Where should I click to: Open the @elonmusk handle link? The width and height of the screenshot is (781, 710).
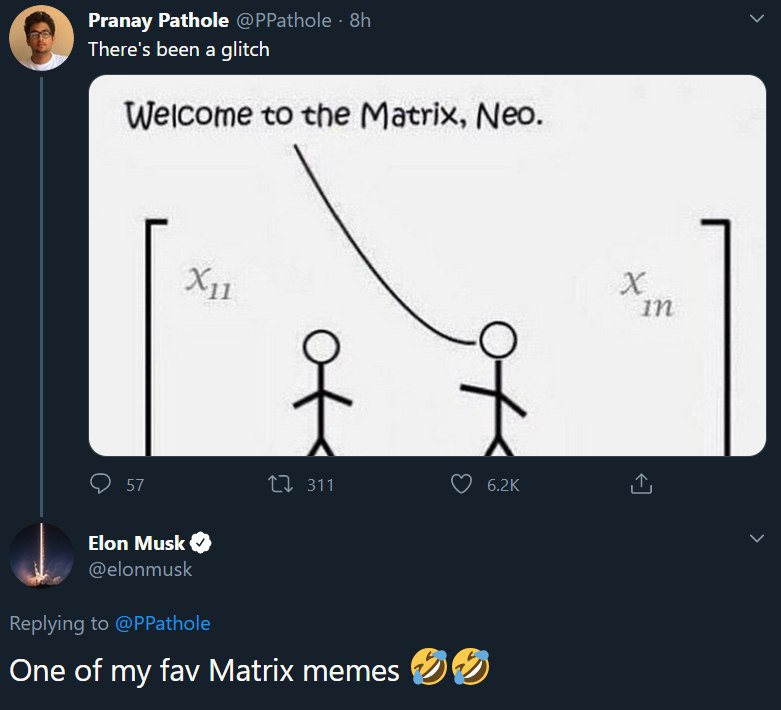140,569
